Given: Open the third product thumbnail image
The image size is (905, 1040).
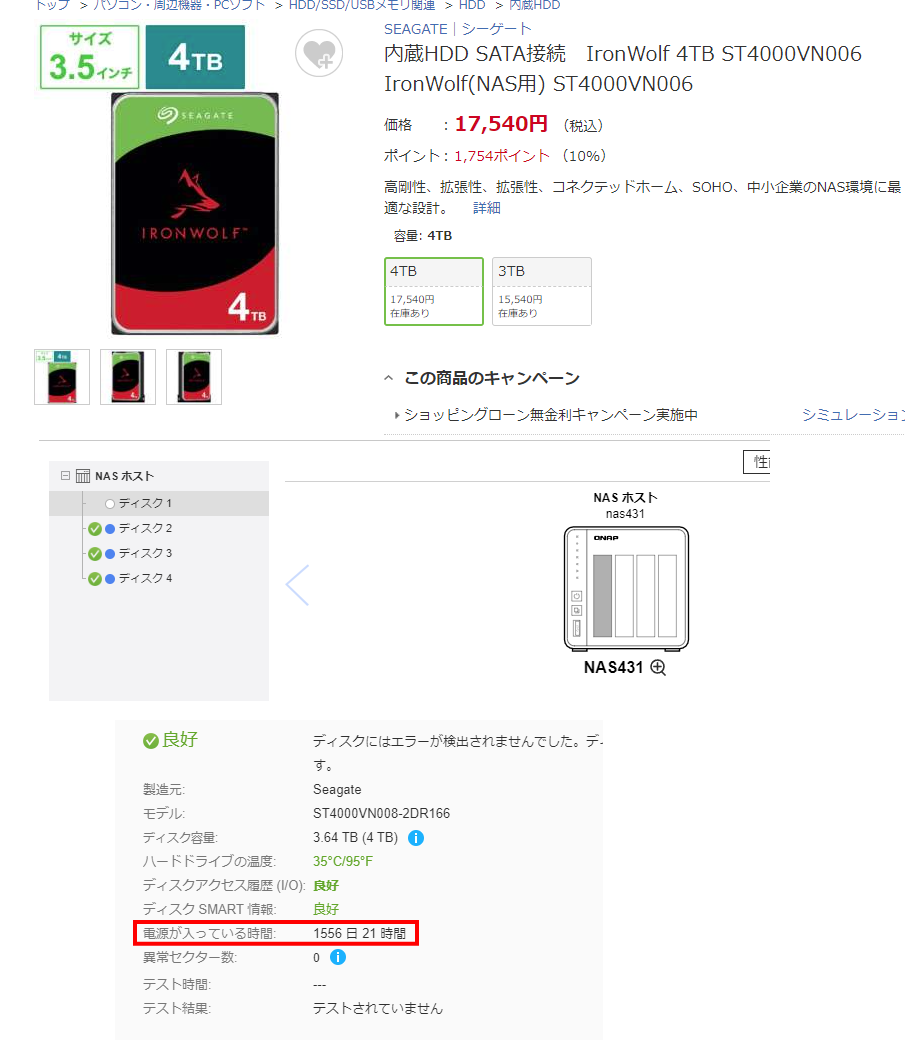Looking at the screenshot, I should (194, 377).
